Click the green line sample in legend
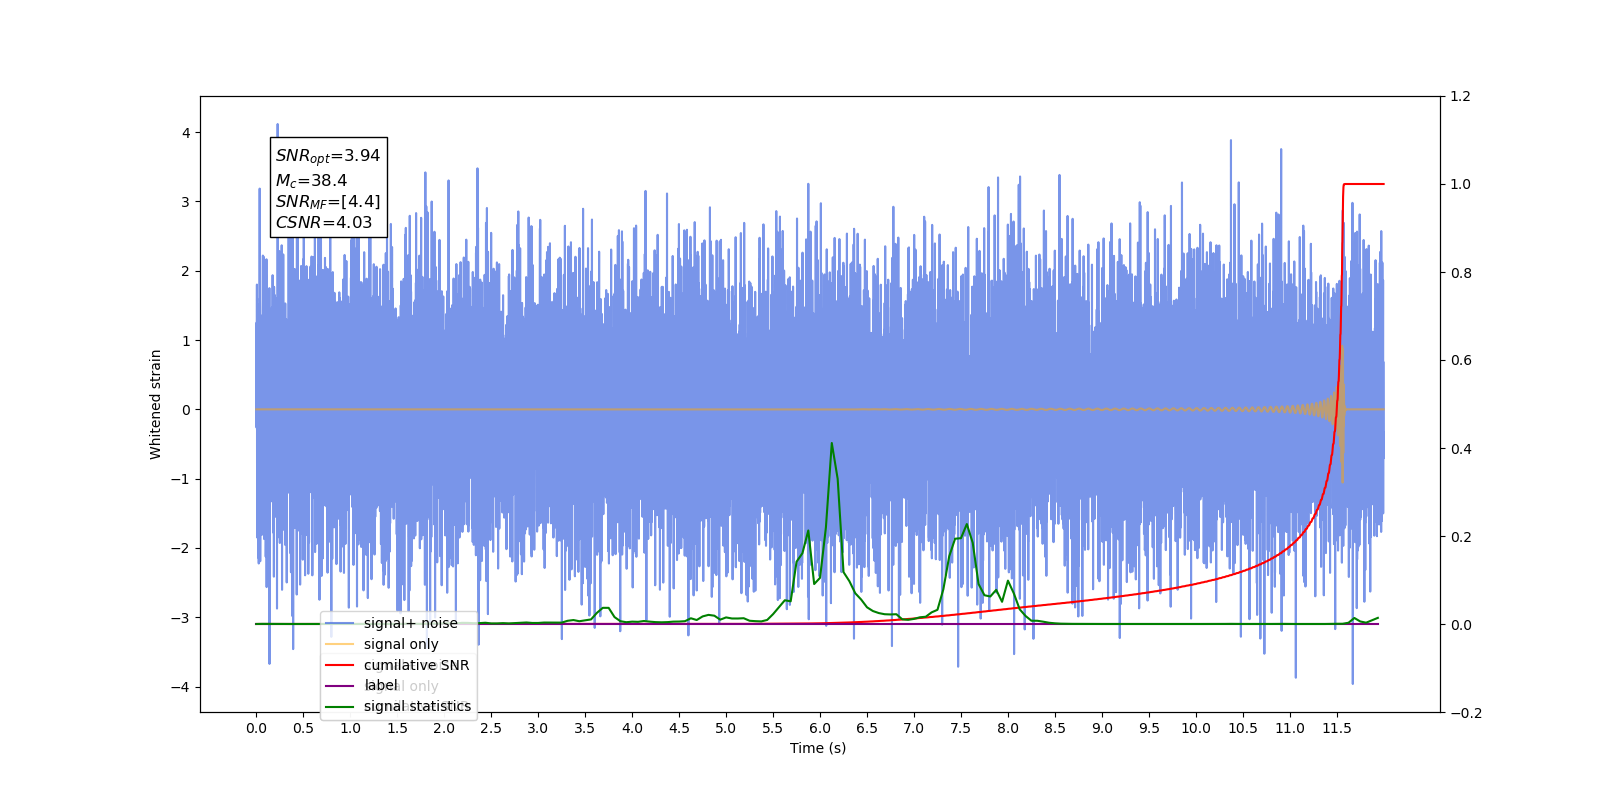The image size is (1600, 800). [340, 706]
